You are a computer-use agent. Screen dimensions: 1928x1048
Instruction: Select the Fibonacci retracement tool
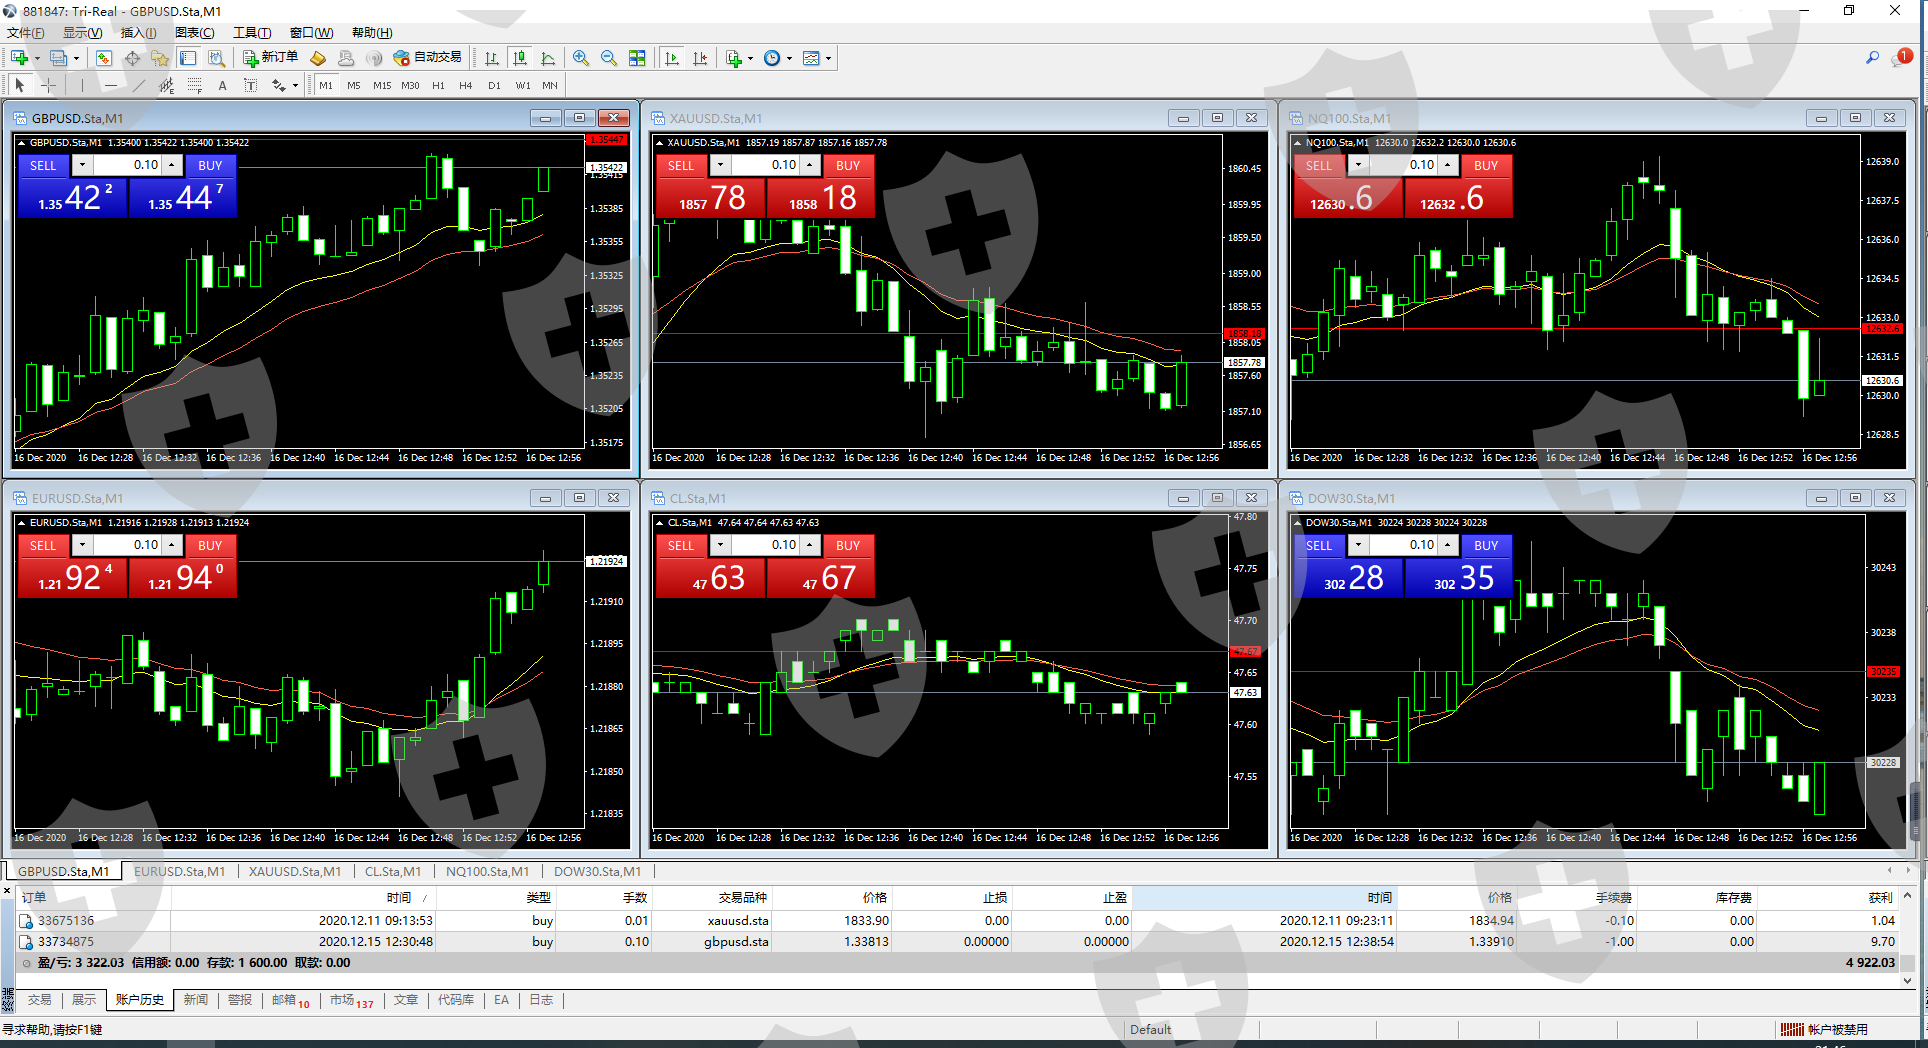tap(194, 86)
